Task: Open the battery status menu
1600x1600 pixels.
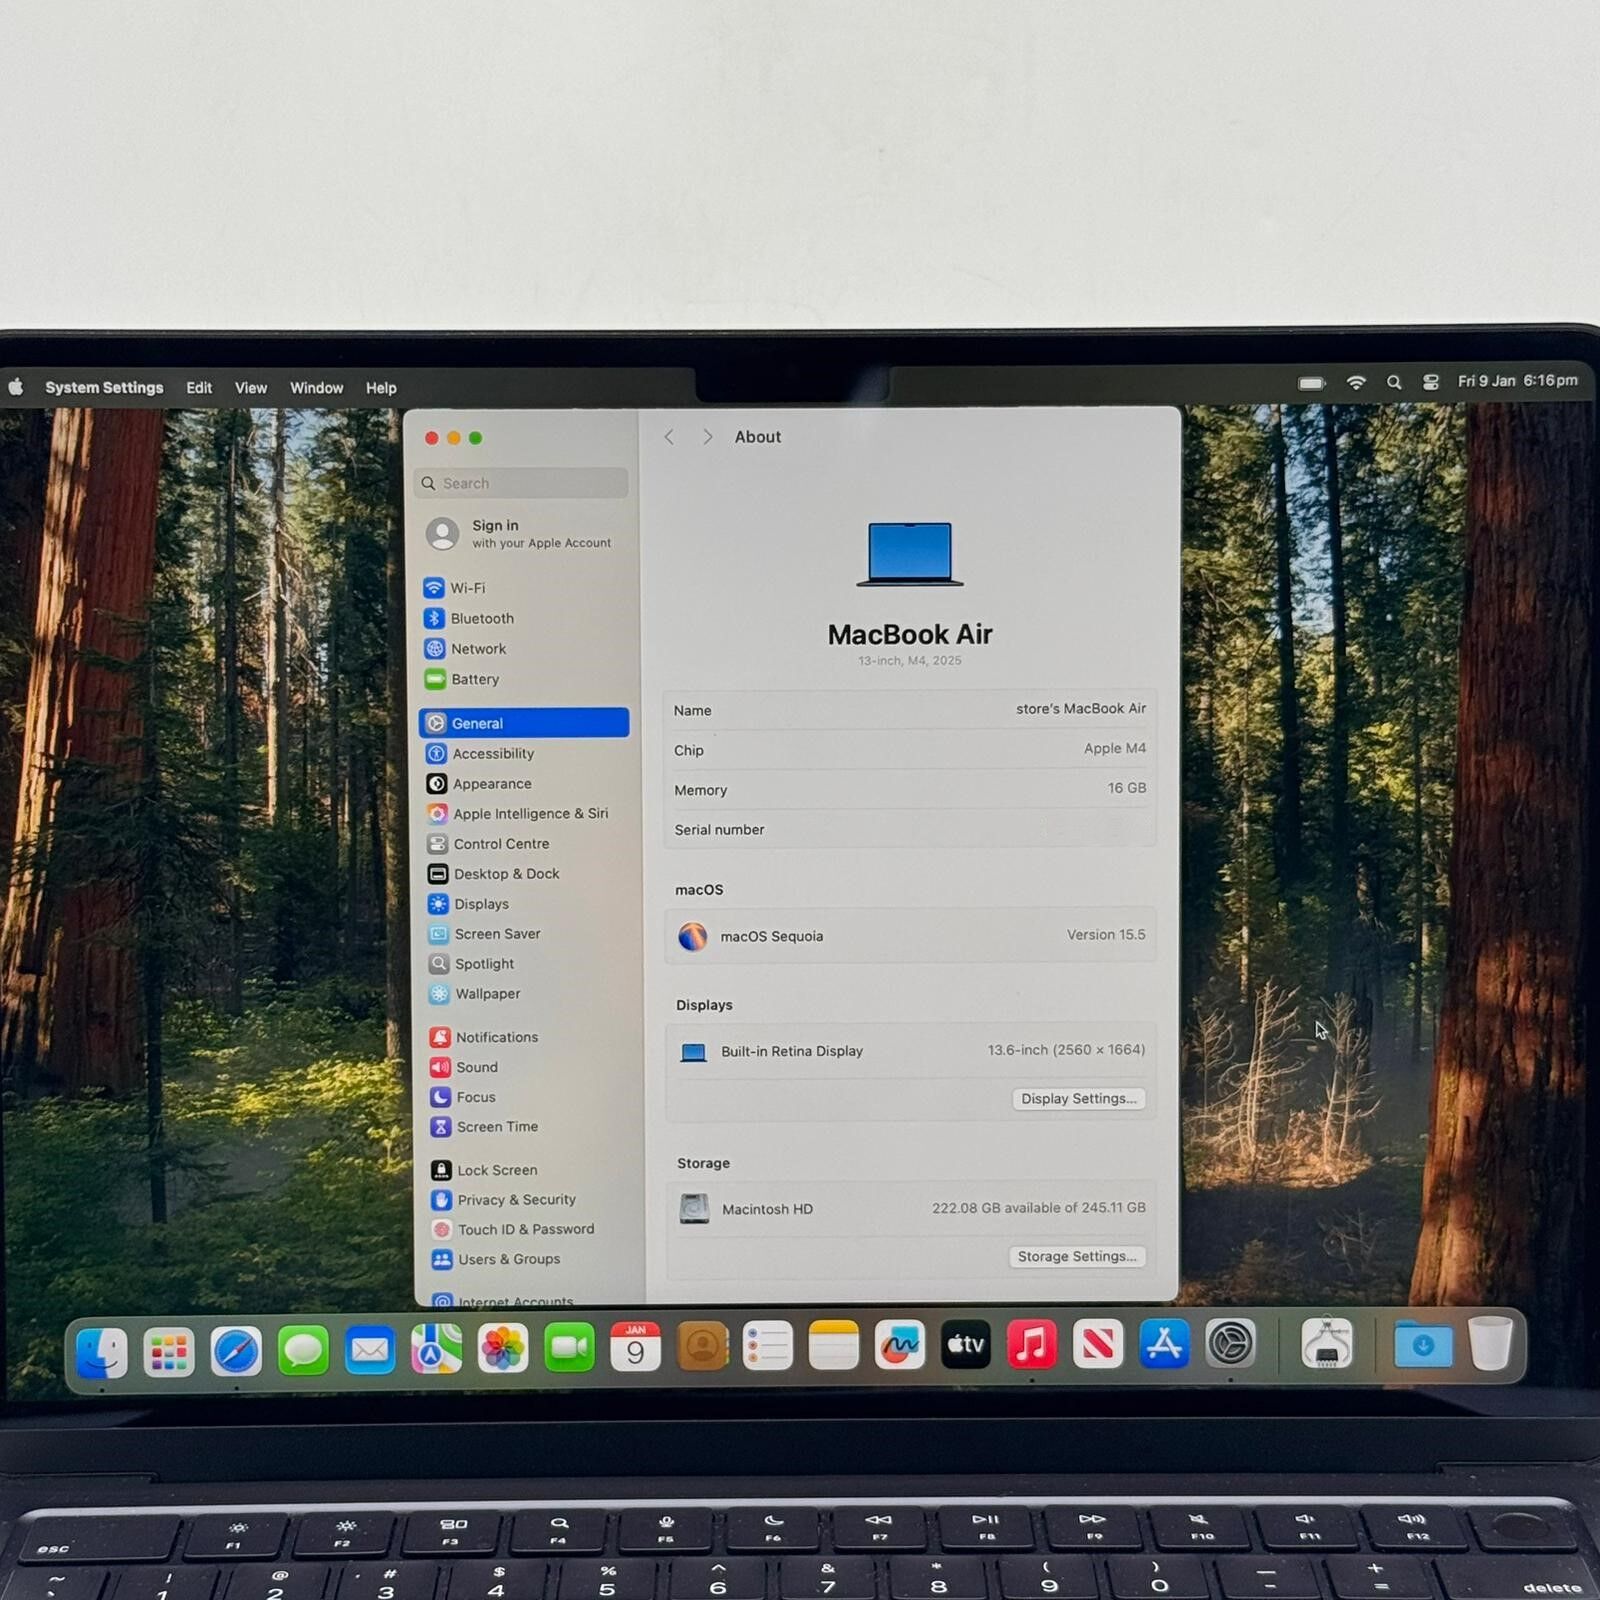Action: point(1311,383)
